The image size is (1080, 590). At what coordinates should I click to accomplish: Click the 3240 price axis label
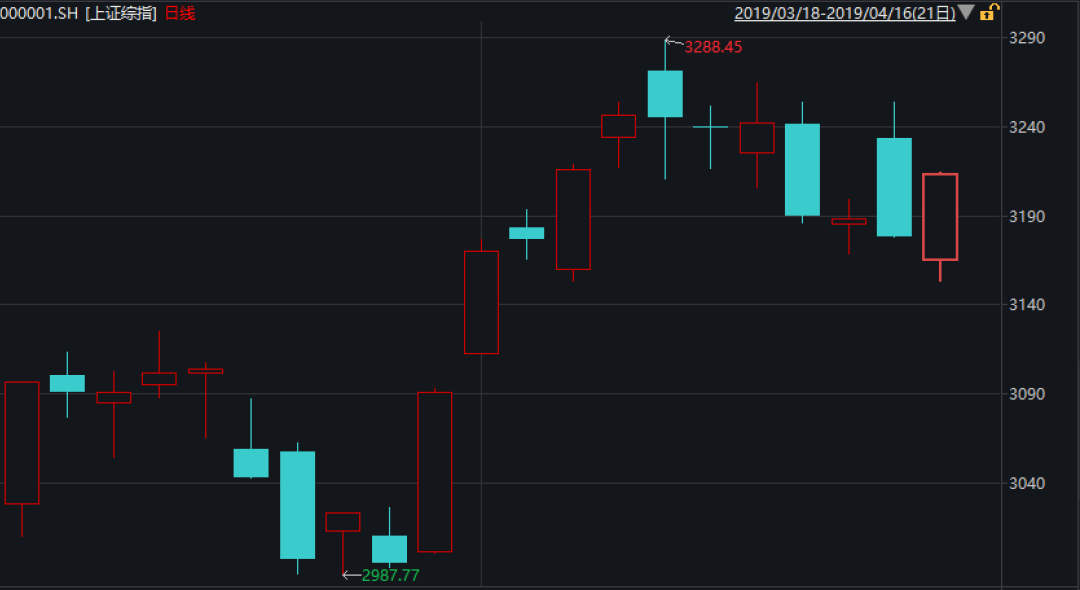point(1026,127)
